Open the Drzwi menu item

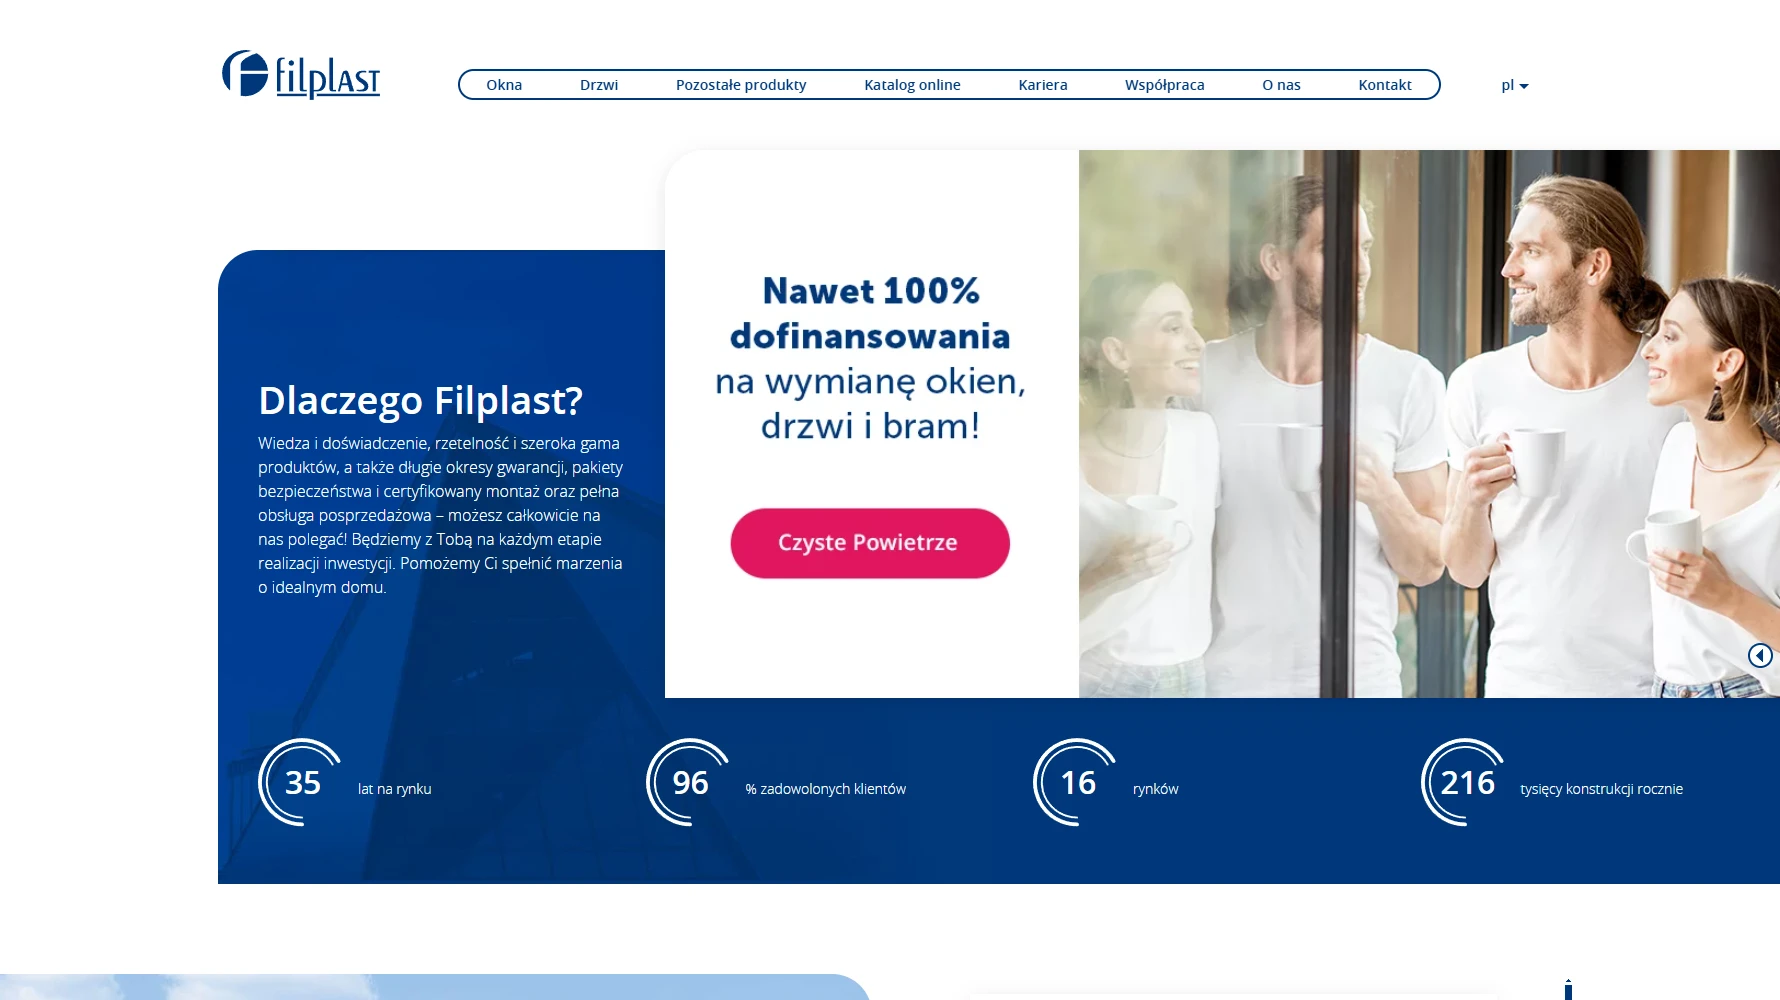pyautogui.click(x=599, y=85)
